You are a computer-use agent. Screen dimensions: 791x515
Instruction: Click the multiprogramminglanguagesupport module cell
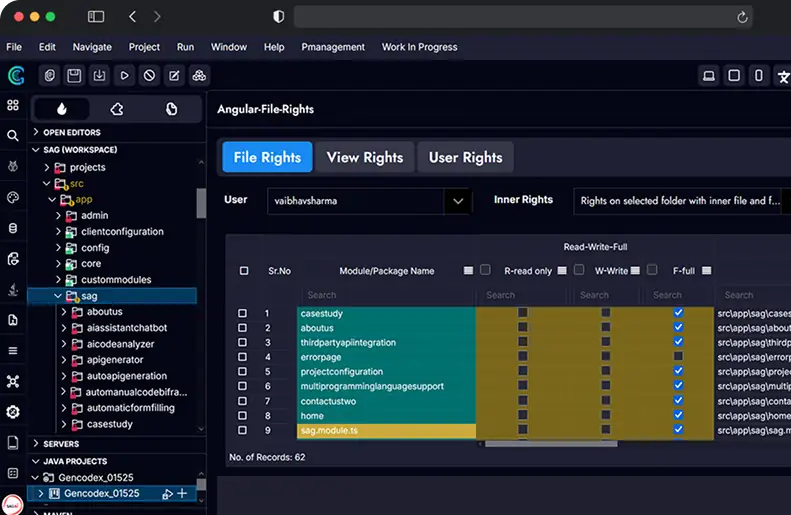[x=386, y=386]
